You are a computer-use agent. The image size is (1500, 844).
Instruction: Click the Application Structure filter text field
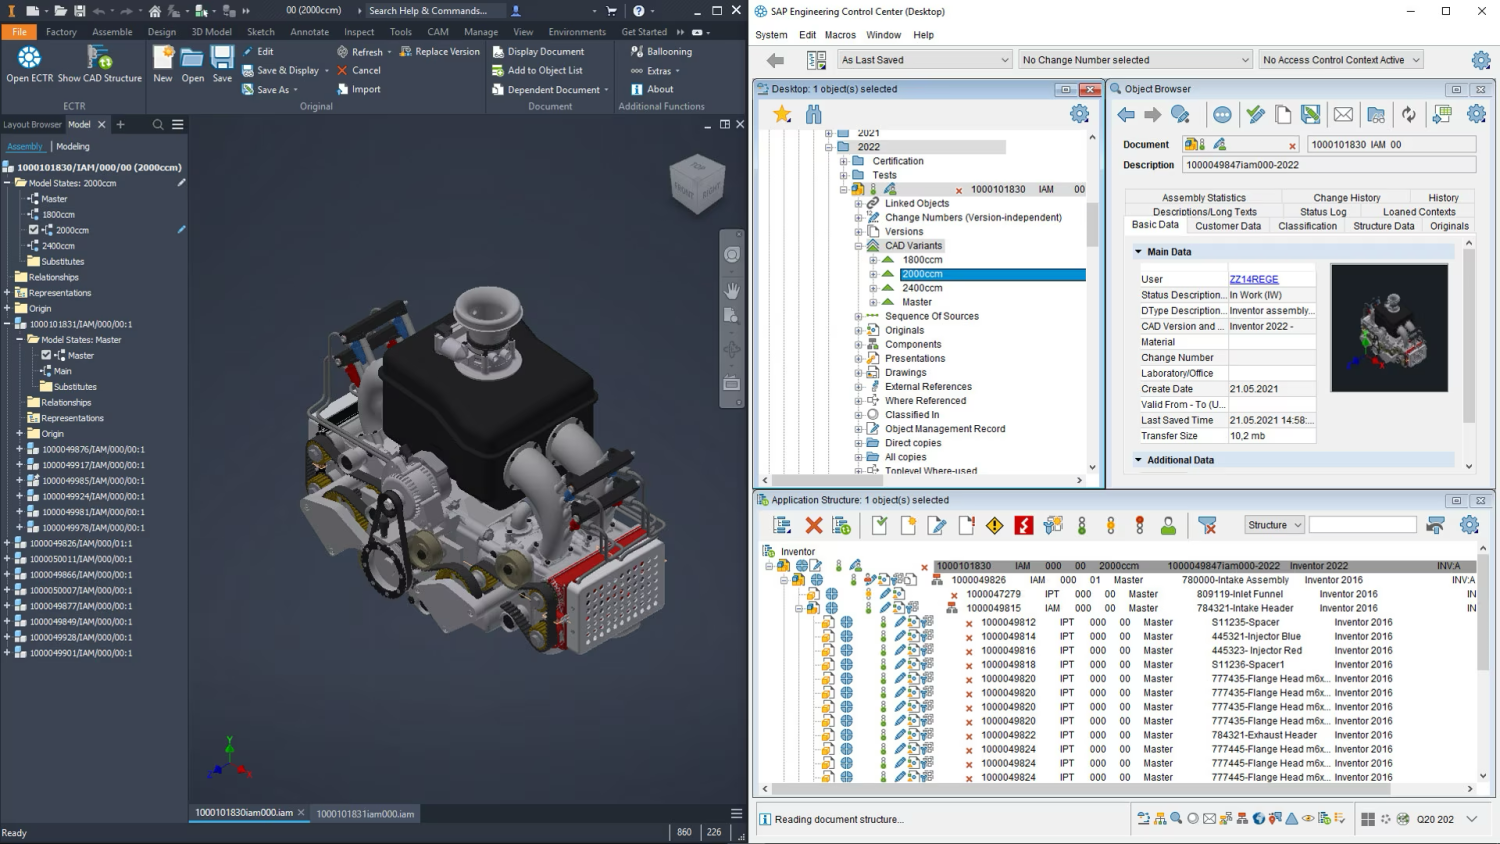[x=1363, y=525]
